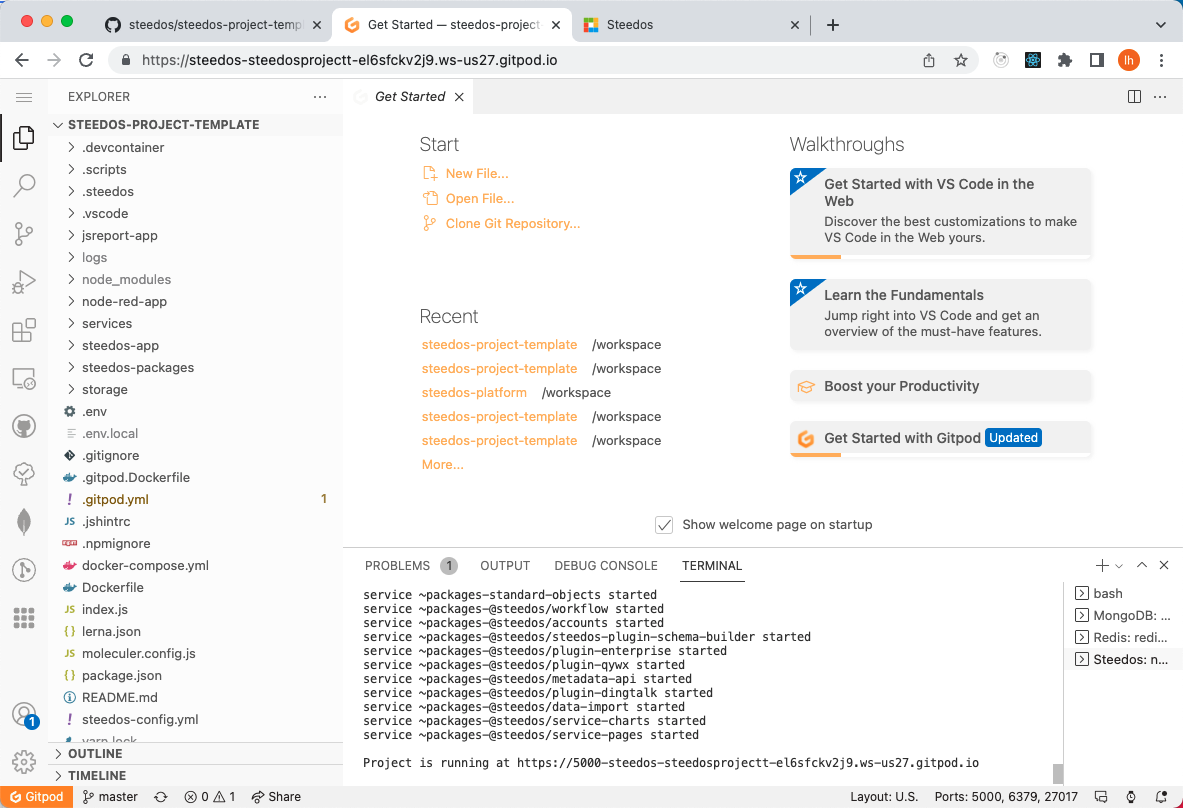Screen dimensions: 1183x808
Task: Toggle the browser side panel
Action: click(1097, 60)
